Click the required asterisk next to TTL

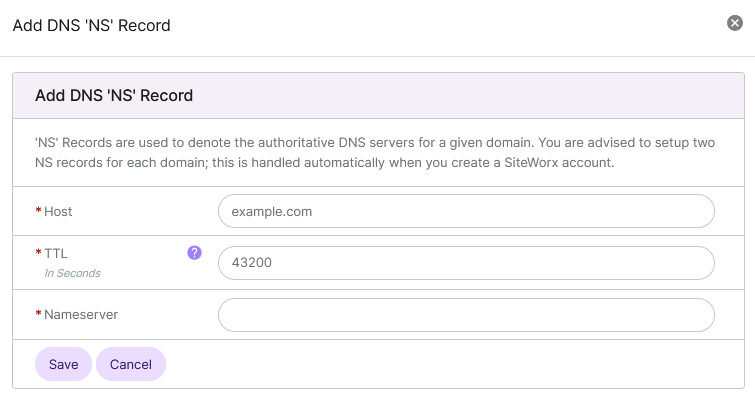[x=38, y=254]
